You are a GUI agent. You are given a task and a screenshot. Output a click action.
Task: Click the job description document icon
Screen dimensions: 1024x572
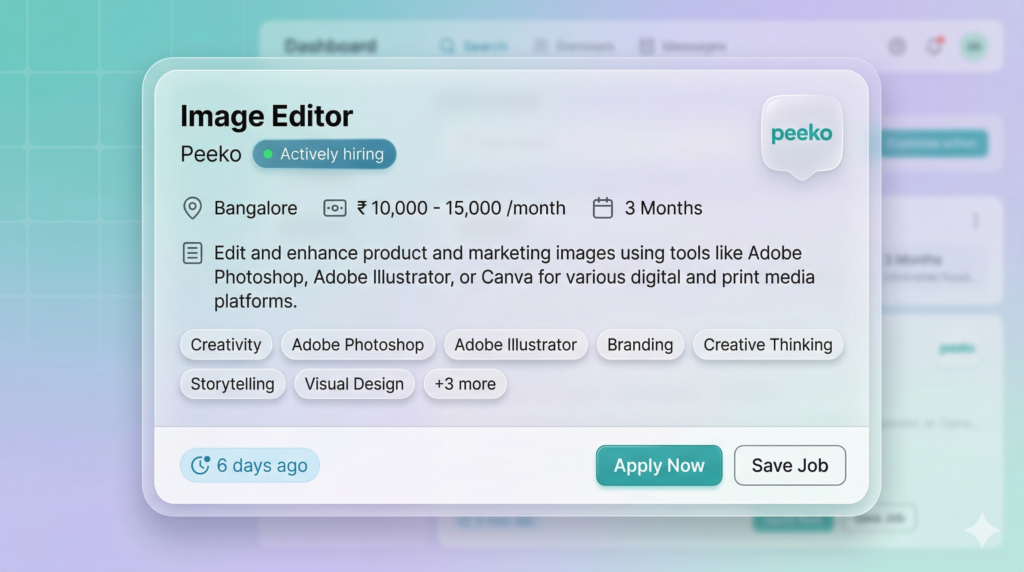(192, 253)
